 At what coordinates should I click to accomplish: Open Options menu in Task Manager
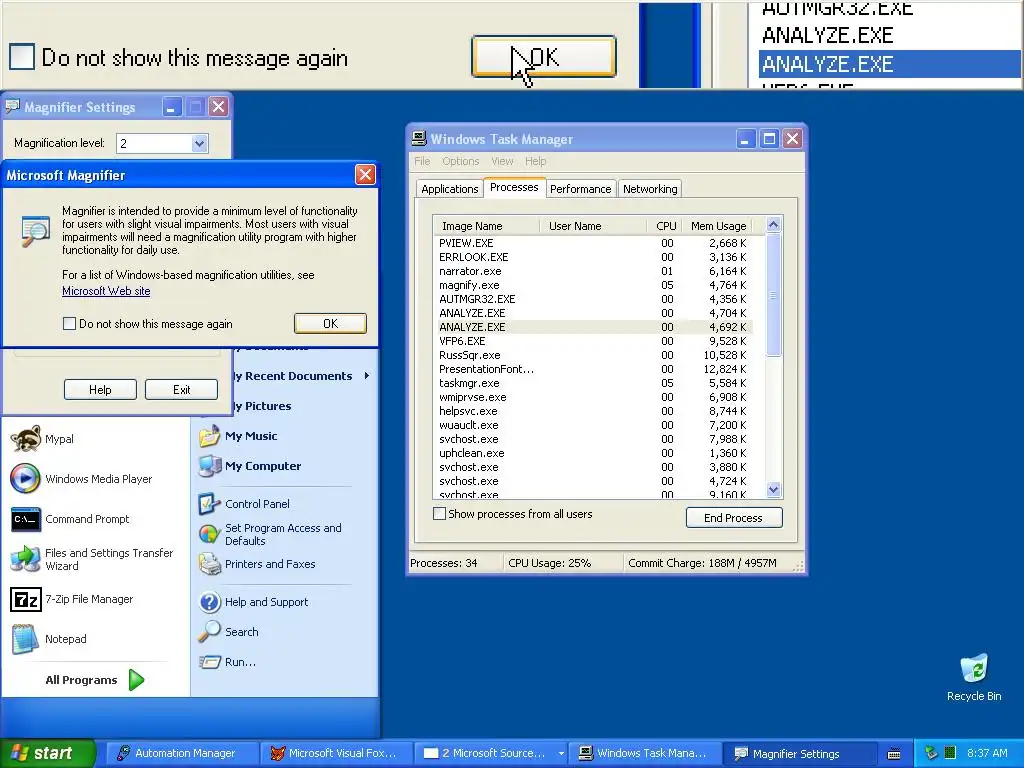(460, 161)
